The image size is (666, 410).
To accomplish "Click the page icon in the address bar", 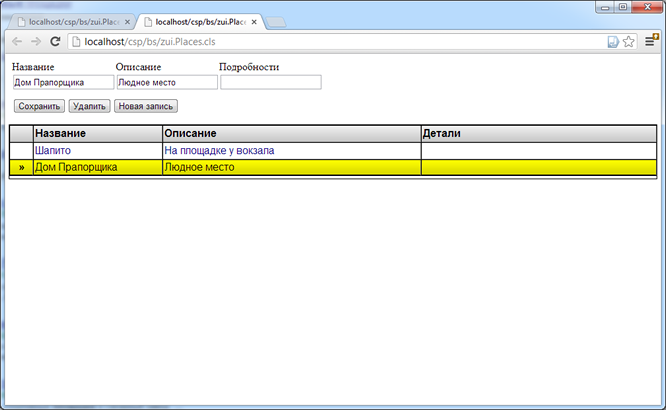I will click(76, 42).
